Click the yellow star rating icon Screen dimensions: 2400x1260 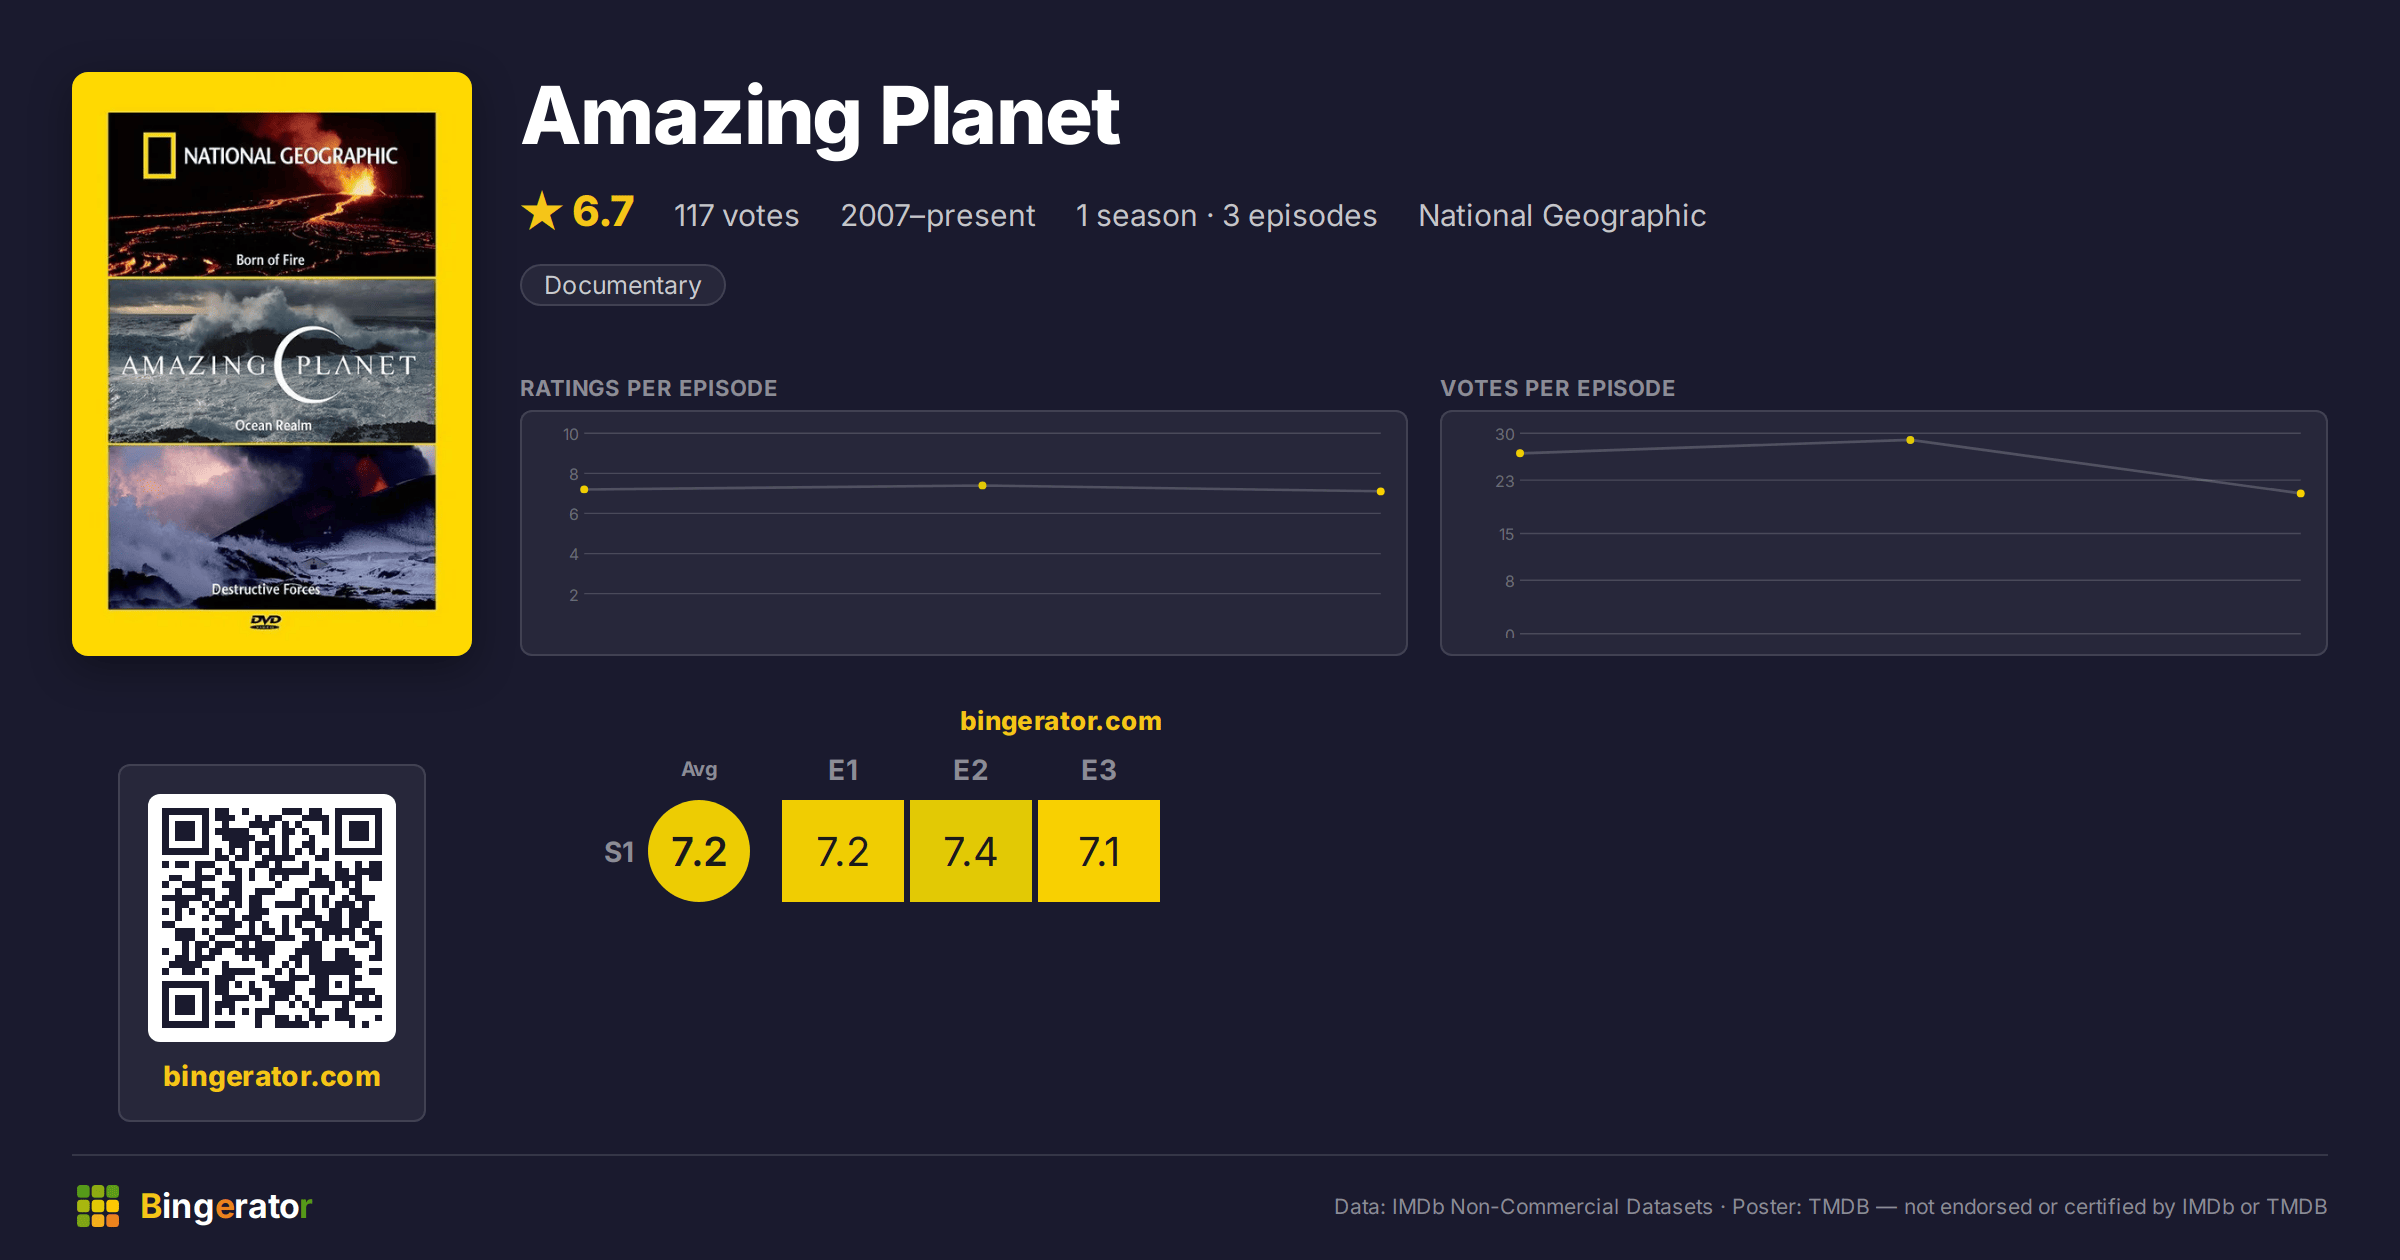pos(542,211)
